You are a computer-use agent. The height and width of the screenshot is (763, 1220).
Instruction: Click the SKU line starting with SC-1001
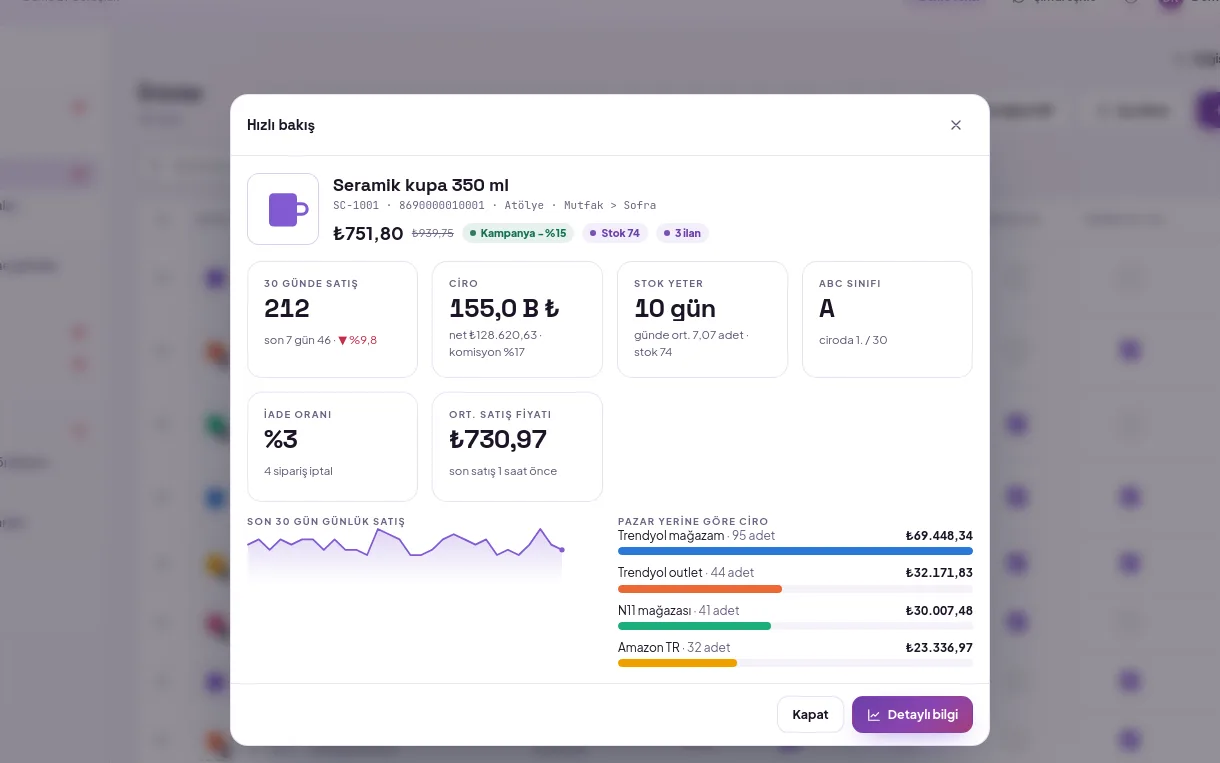click(495, 205)
